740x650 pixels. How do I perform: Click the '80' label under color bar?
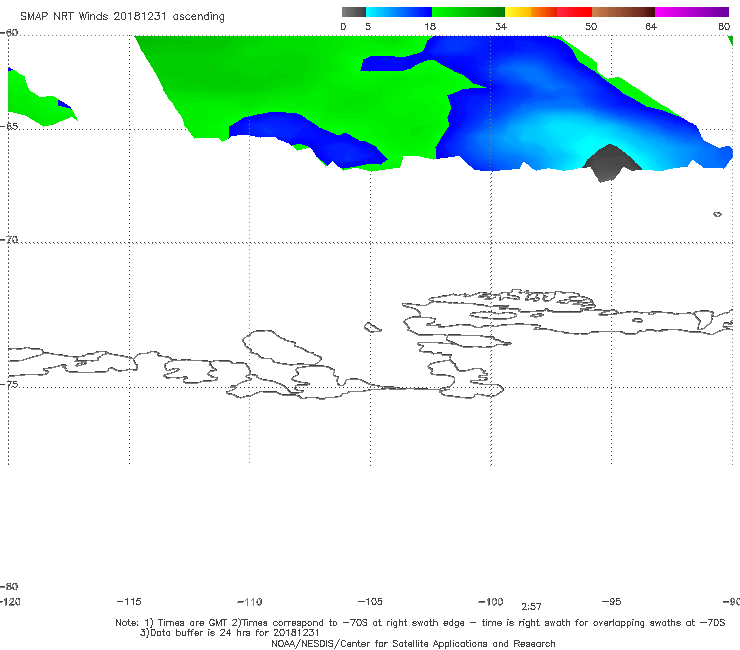724,27
